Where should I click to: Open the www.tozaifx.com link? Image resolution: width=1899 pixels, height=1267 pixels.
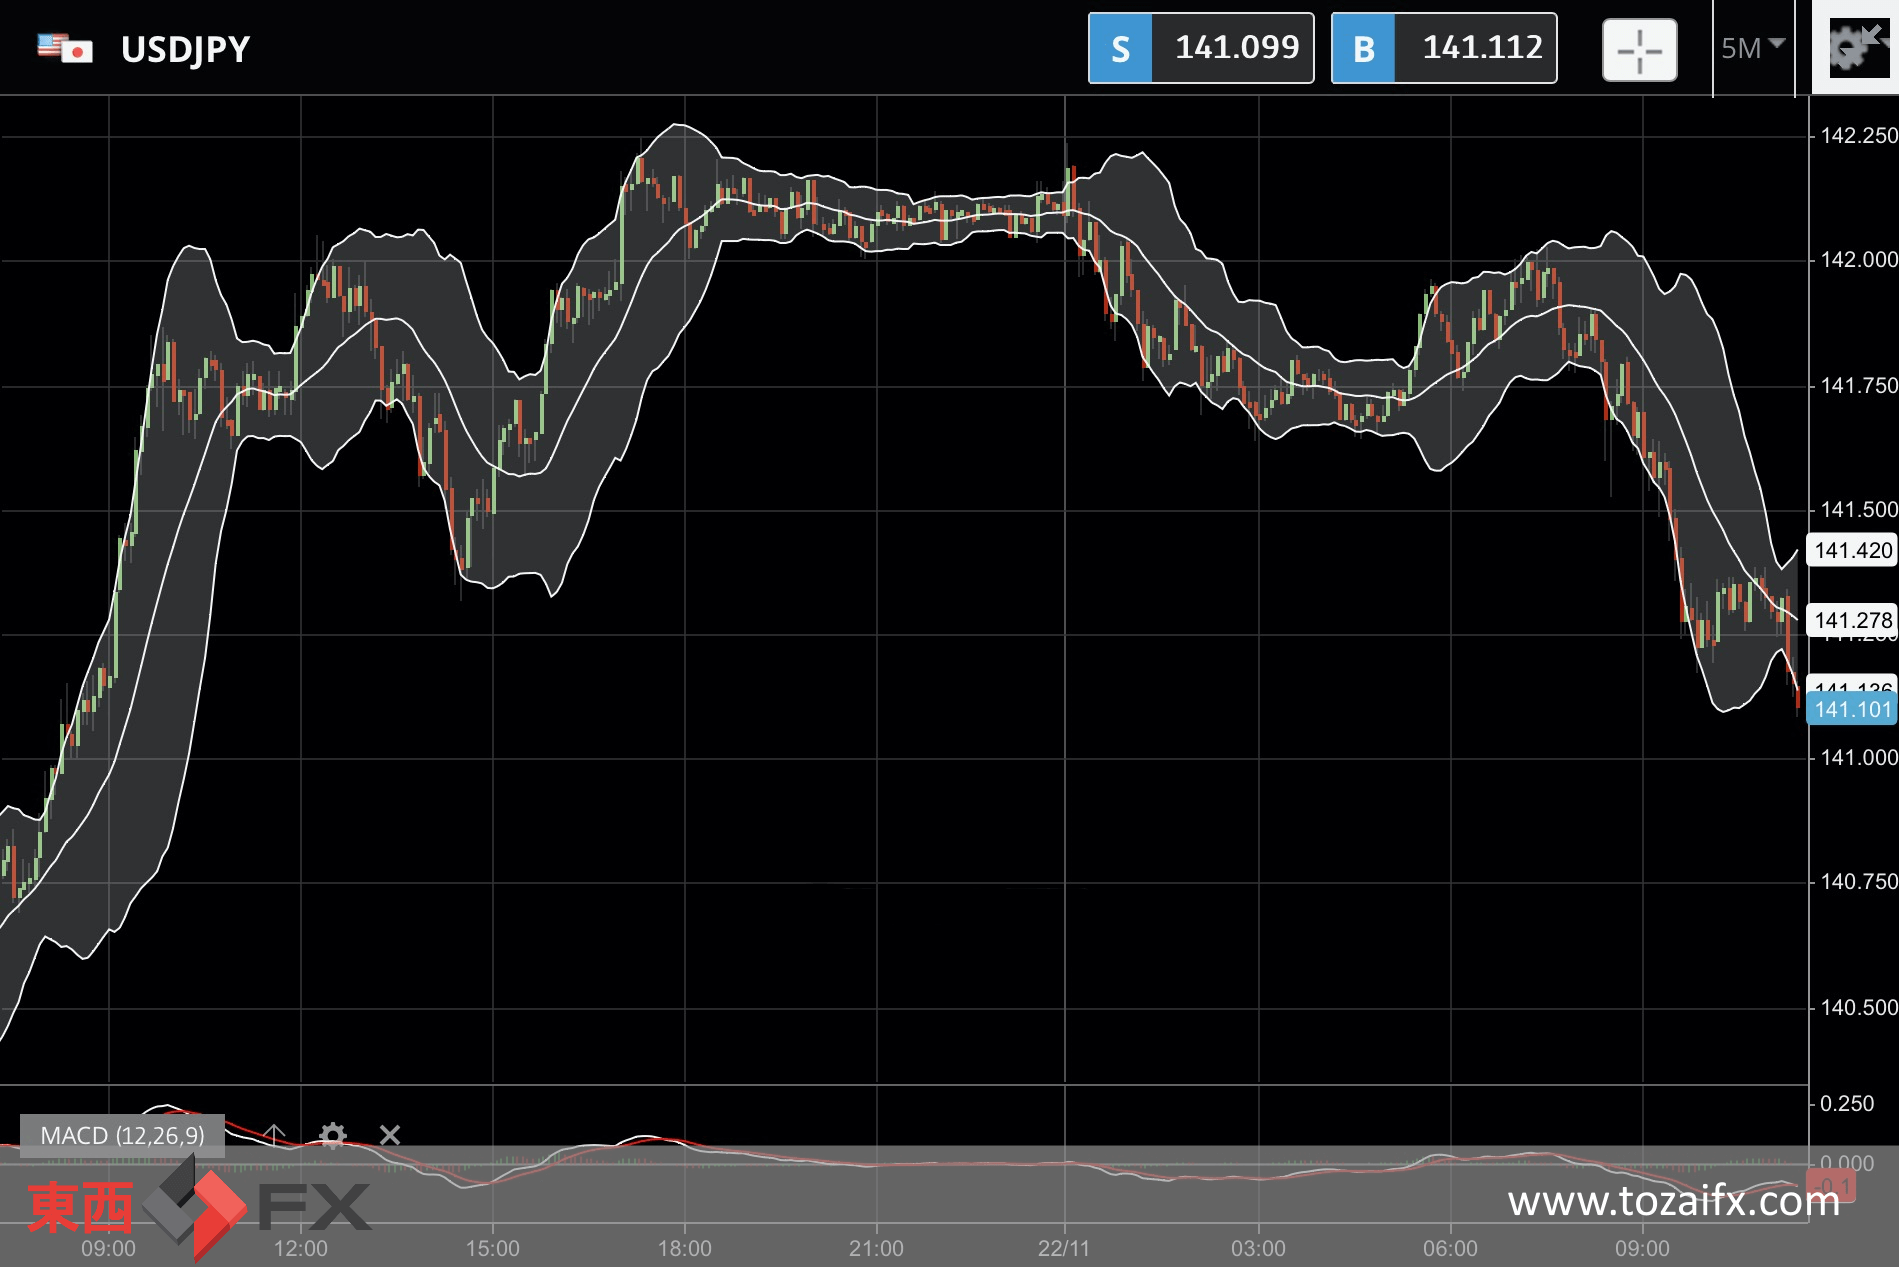coord(1673,1201)
